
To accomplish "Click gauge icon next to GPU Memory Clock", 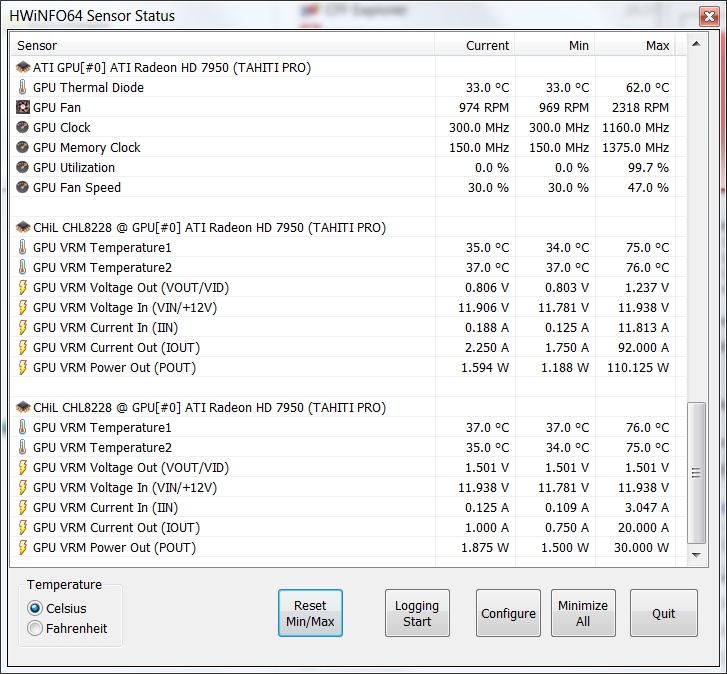I will click(x=22, y=147).
